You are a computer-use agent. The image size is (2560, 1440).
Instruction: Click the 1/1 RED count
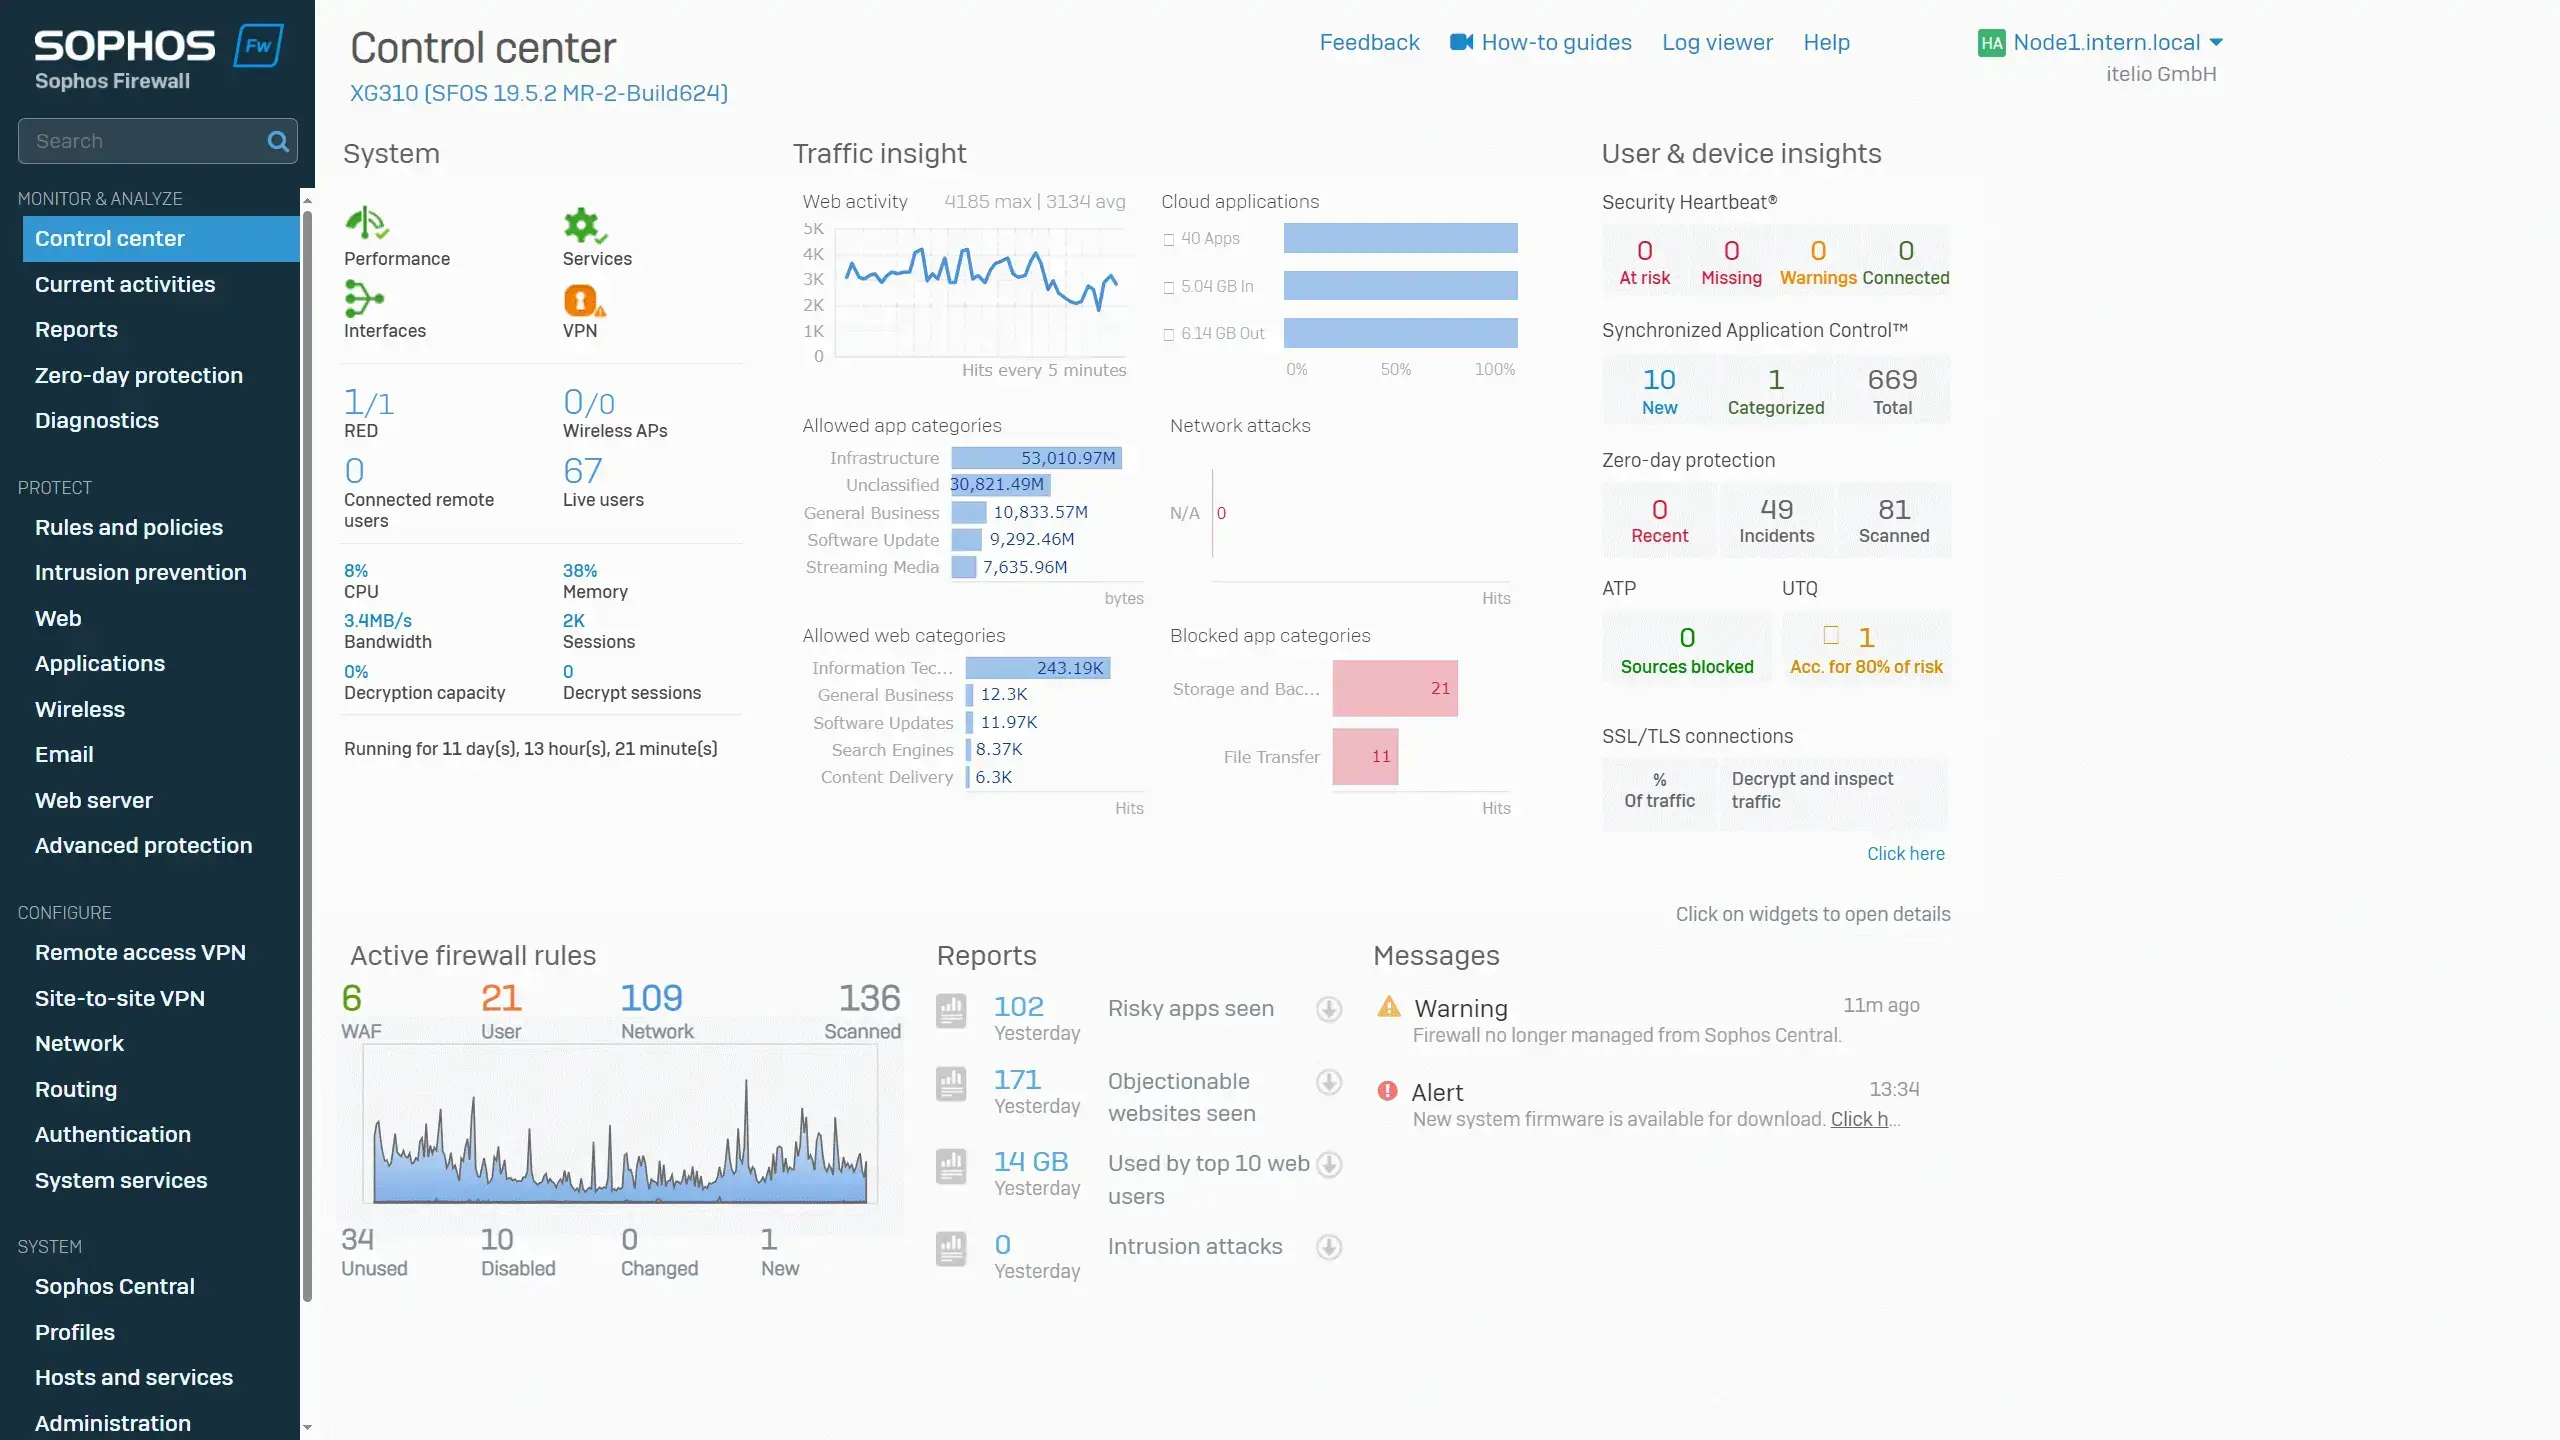click(369, 403)
